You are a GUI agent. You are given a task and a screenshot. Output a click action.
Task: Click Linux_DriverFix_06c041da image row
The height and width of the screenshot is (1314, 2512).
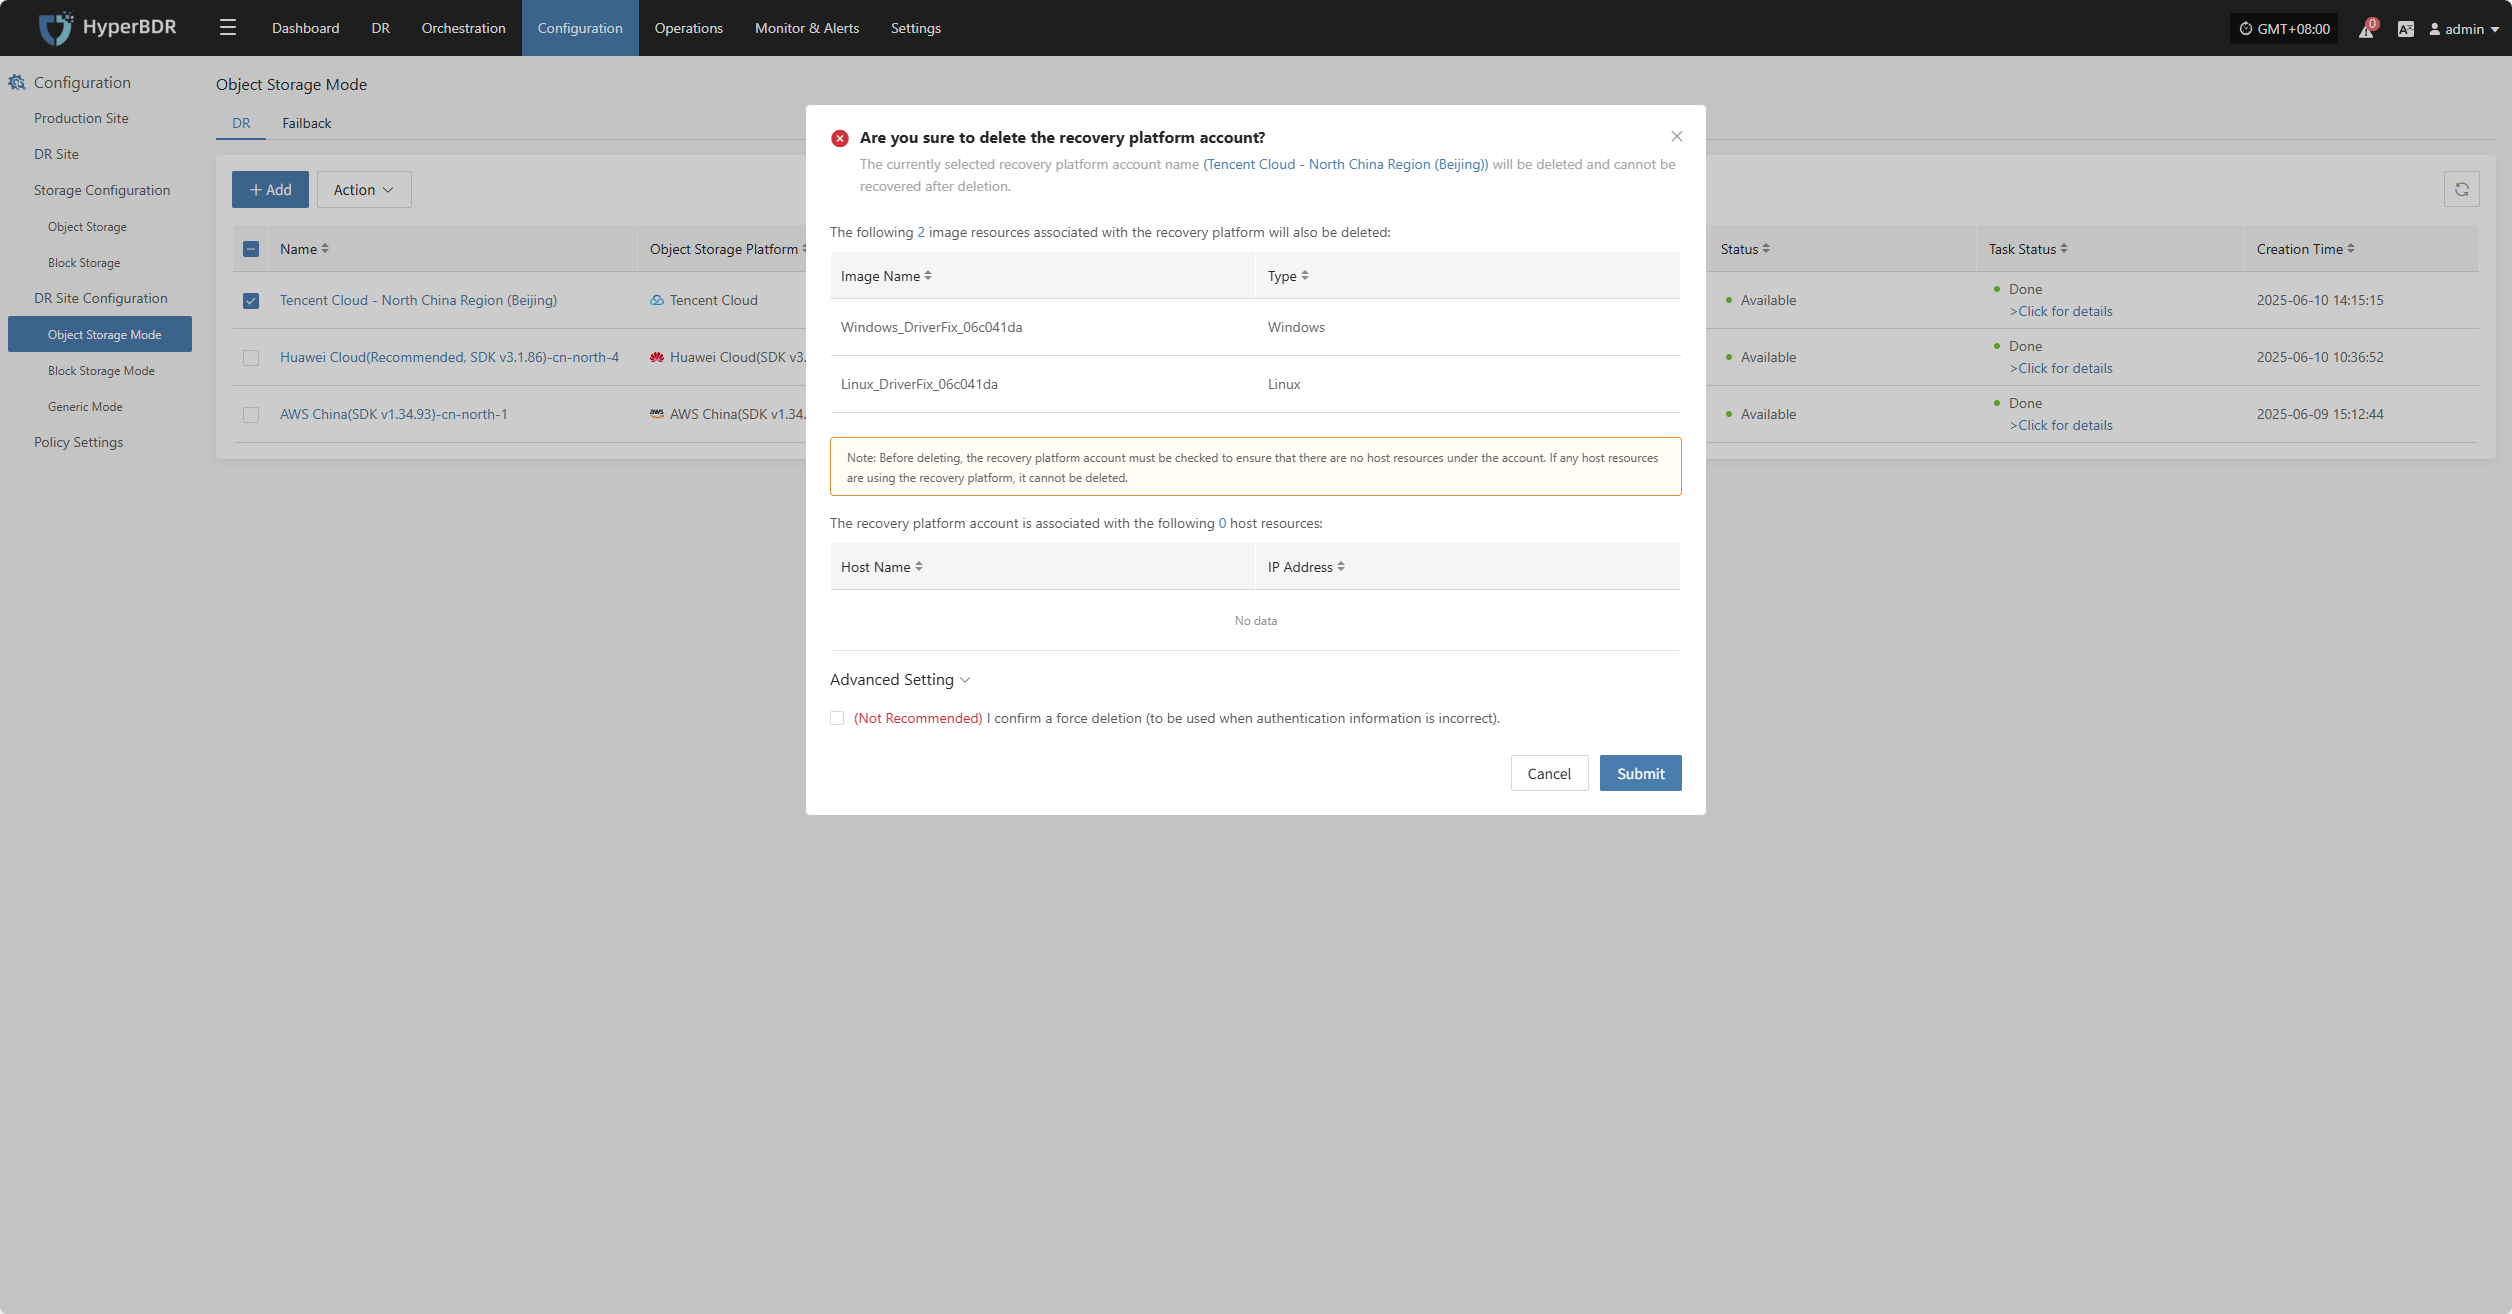tap(1255, 384)
